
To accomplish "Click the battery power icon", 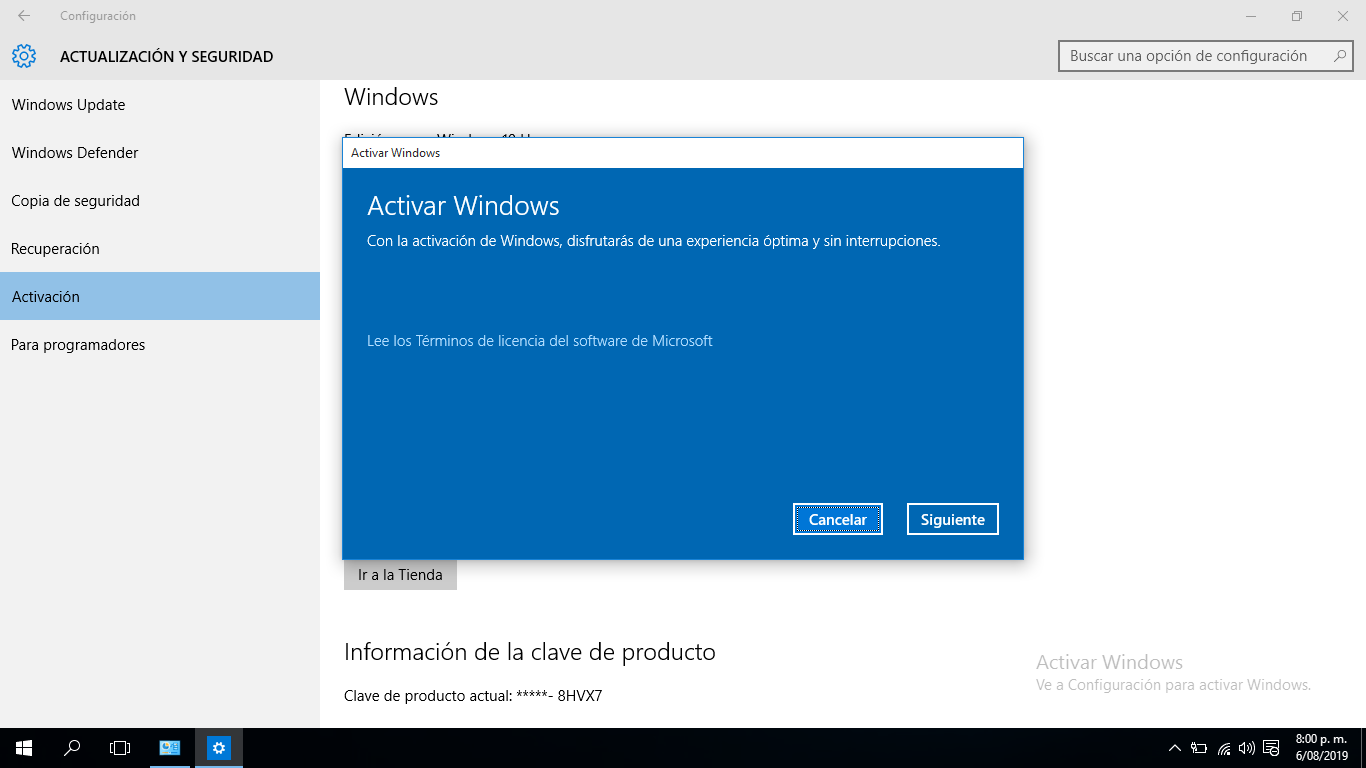I will pos(1199,748).
